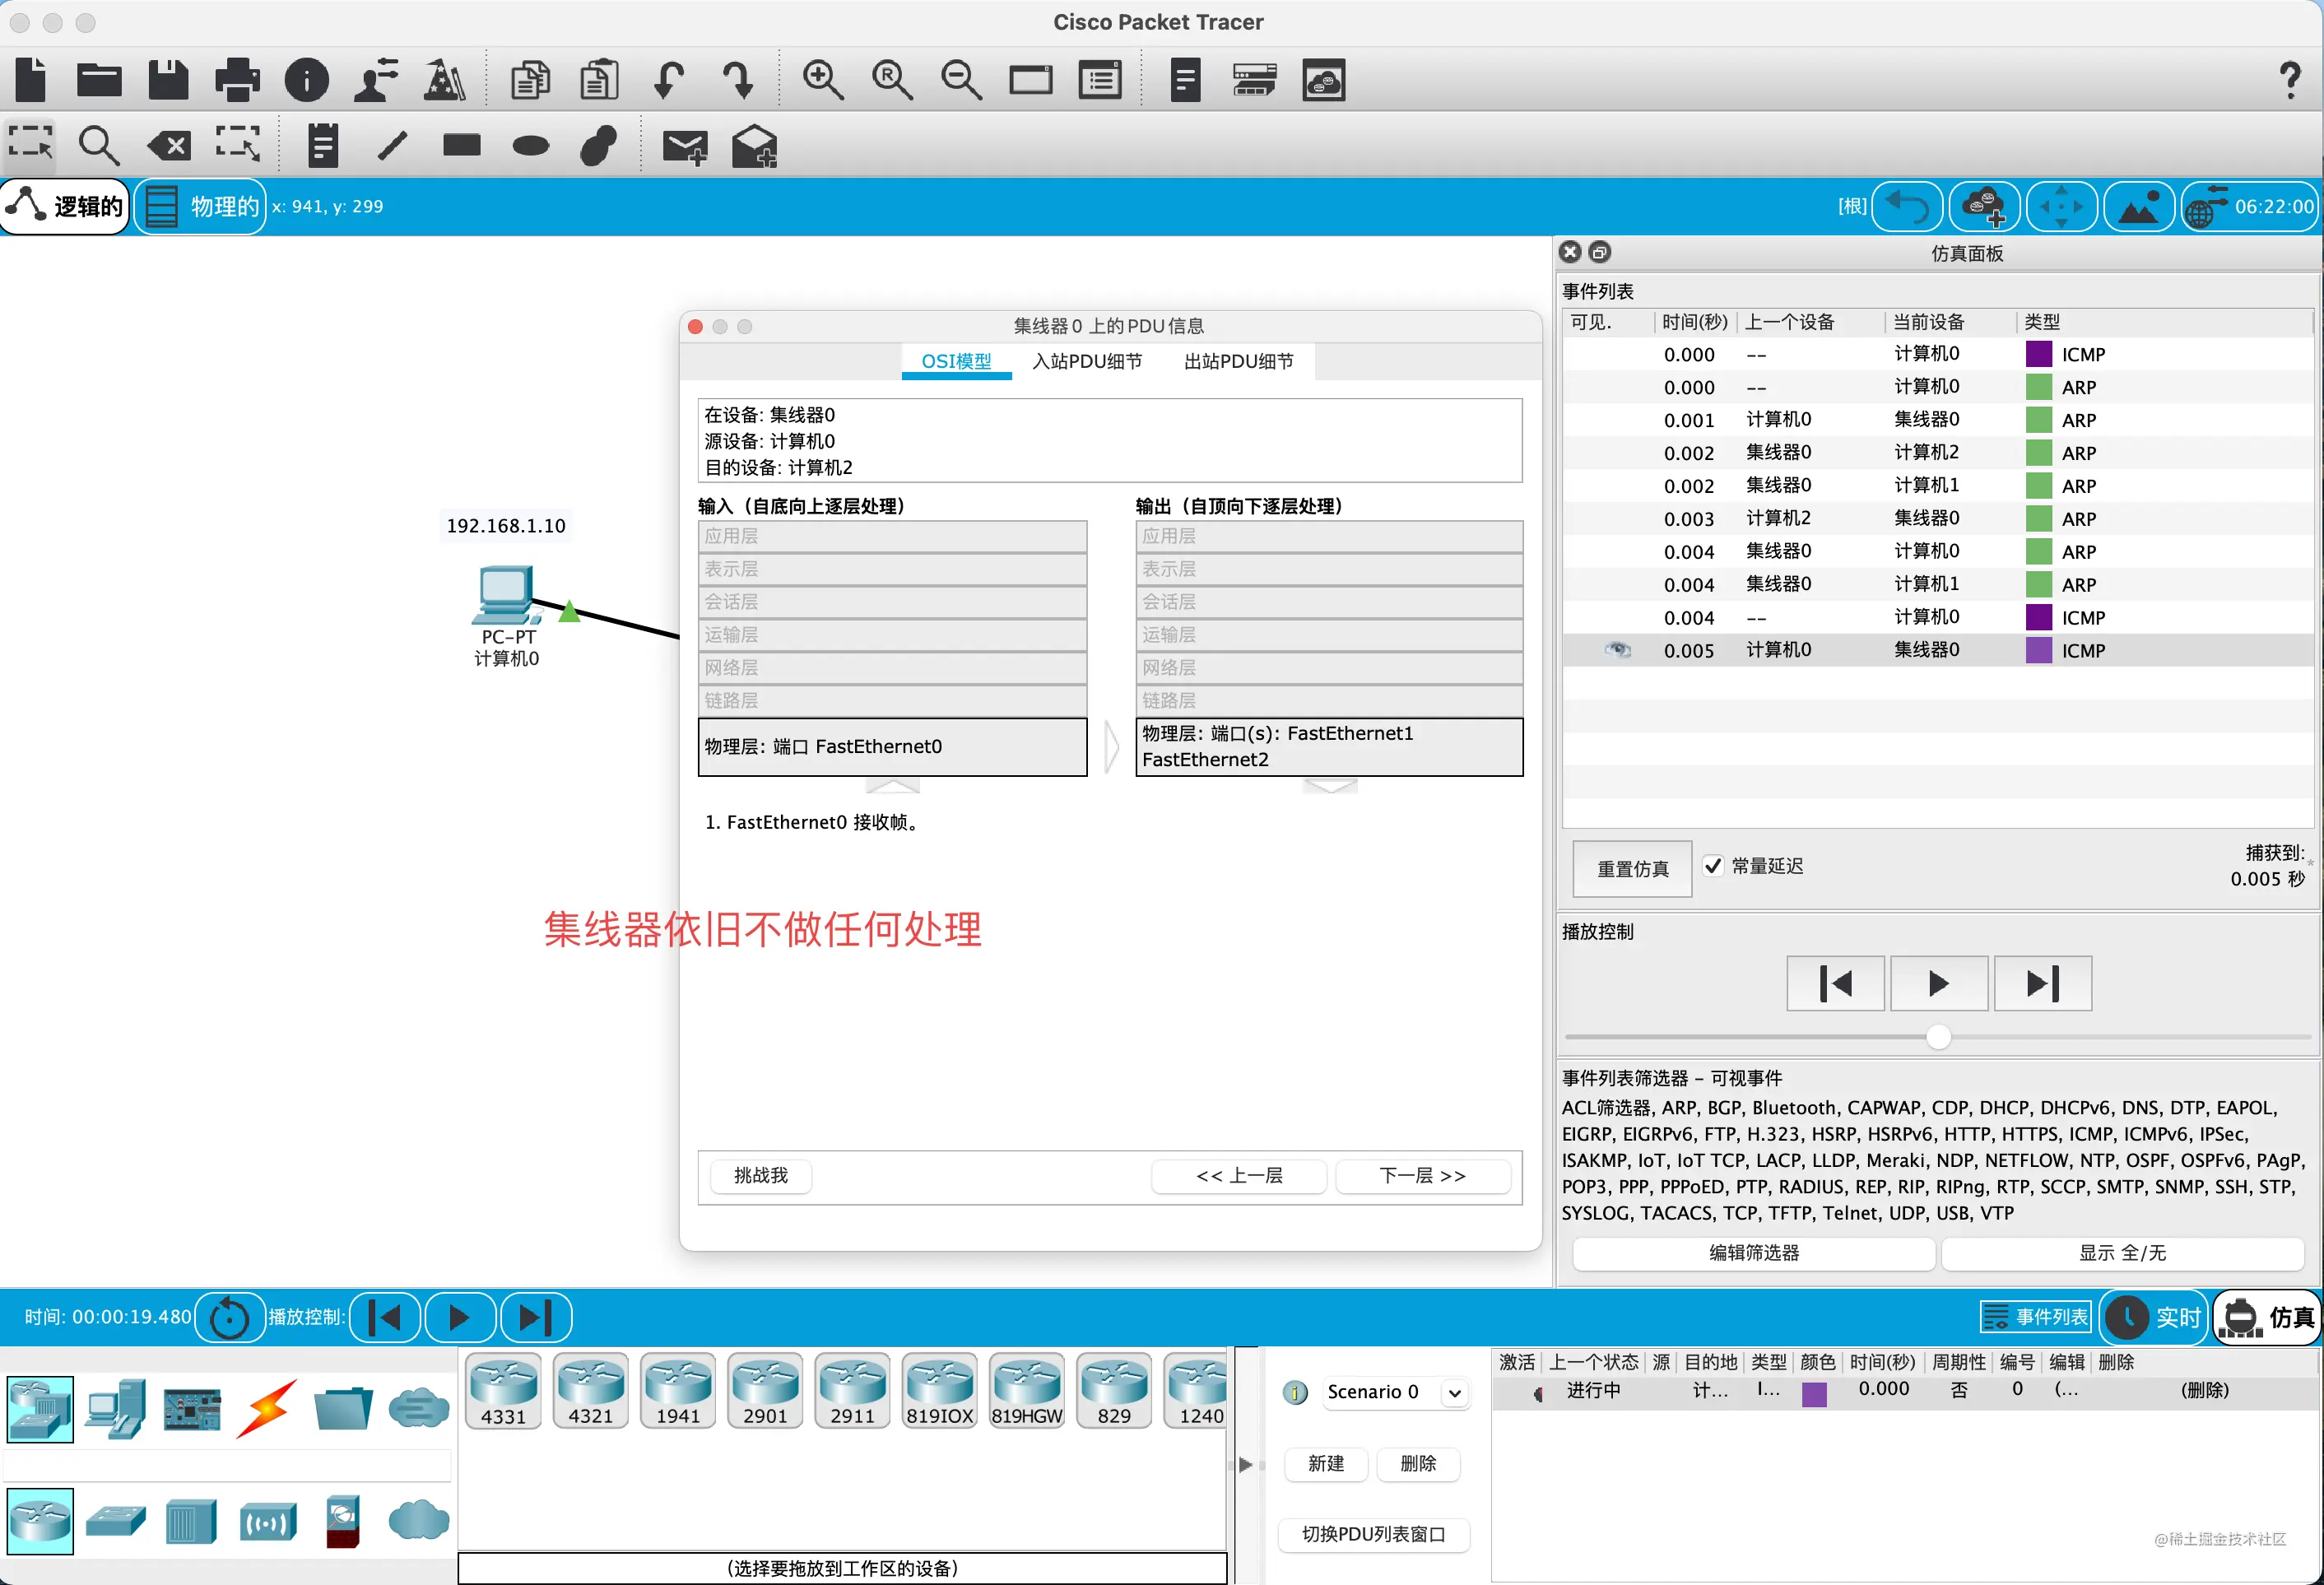Click the power cycle devices icon
The image size is (2324, 1585).
tap(229, 1317)
